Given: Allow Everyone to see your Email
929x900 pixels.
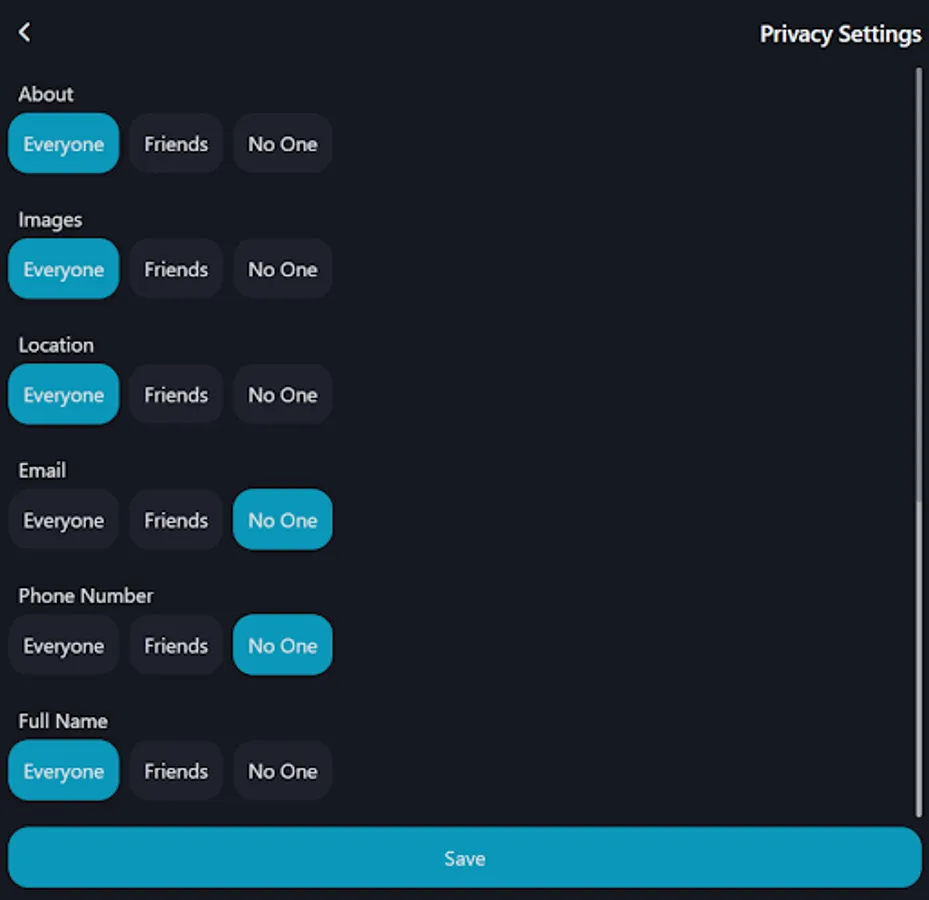Looking at the screenshot, I should (x=63, y=520).
